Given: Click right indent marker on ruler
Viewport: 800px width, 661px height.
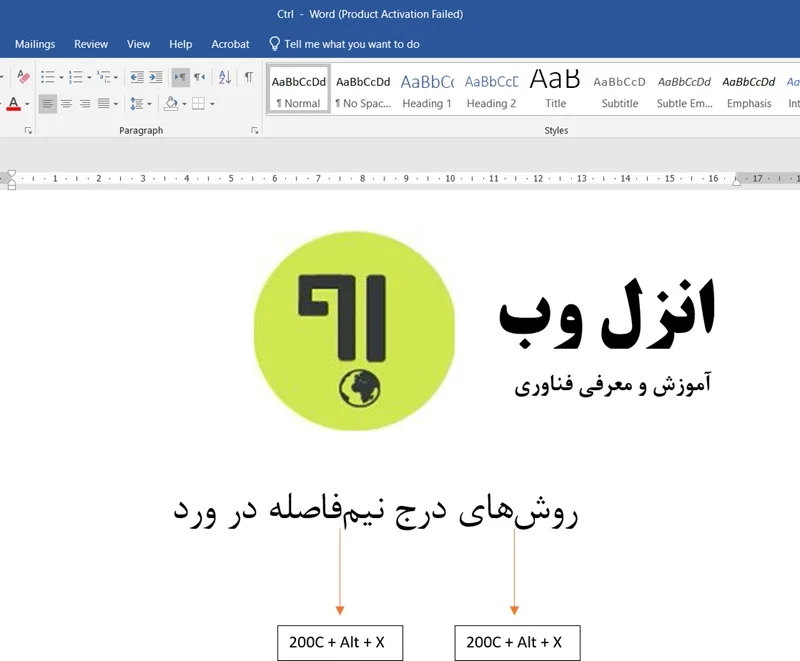Looking at the screenshot, I should point(737,181).
